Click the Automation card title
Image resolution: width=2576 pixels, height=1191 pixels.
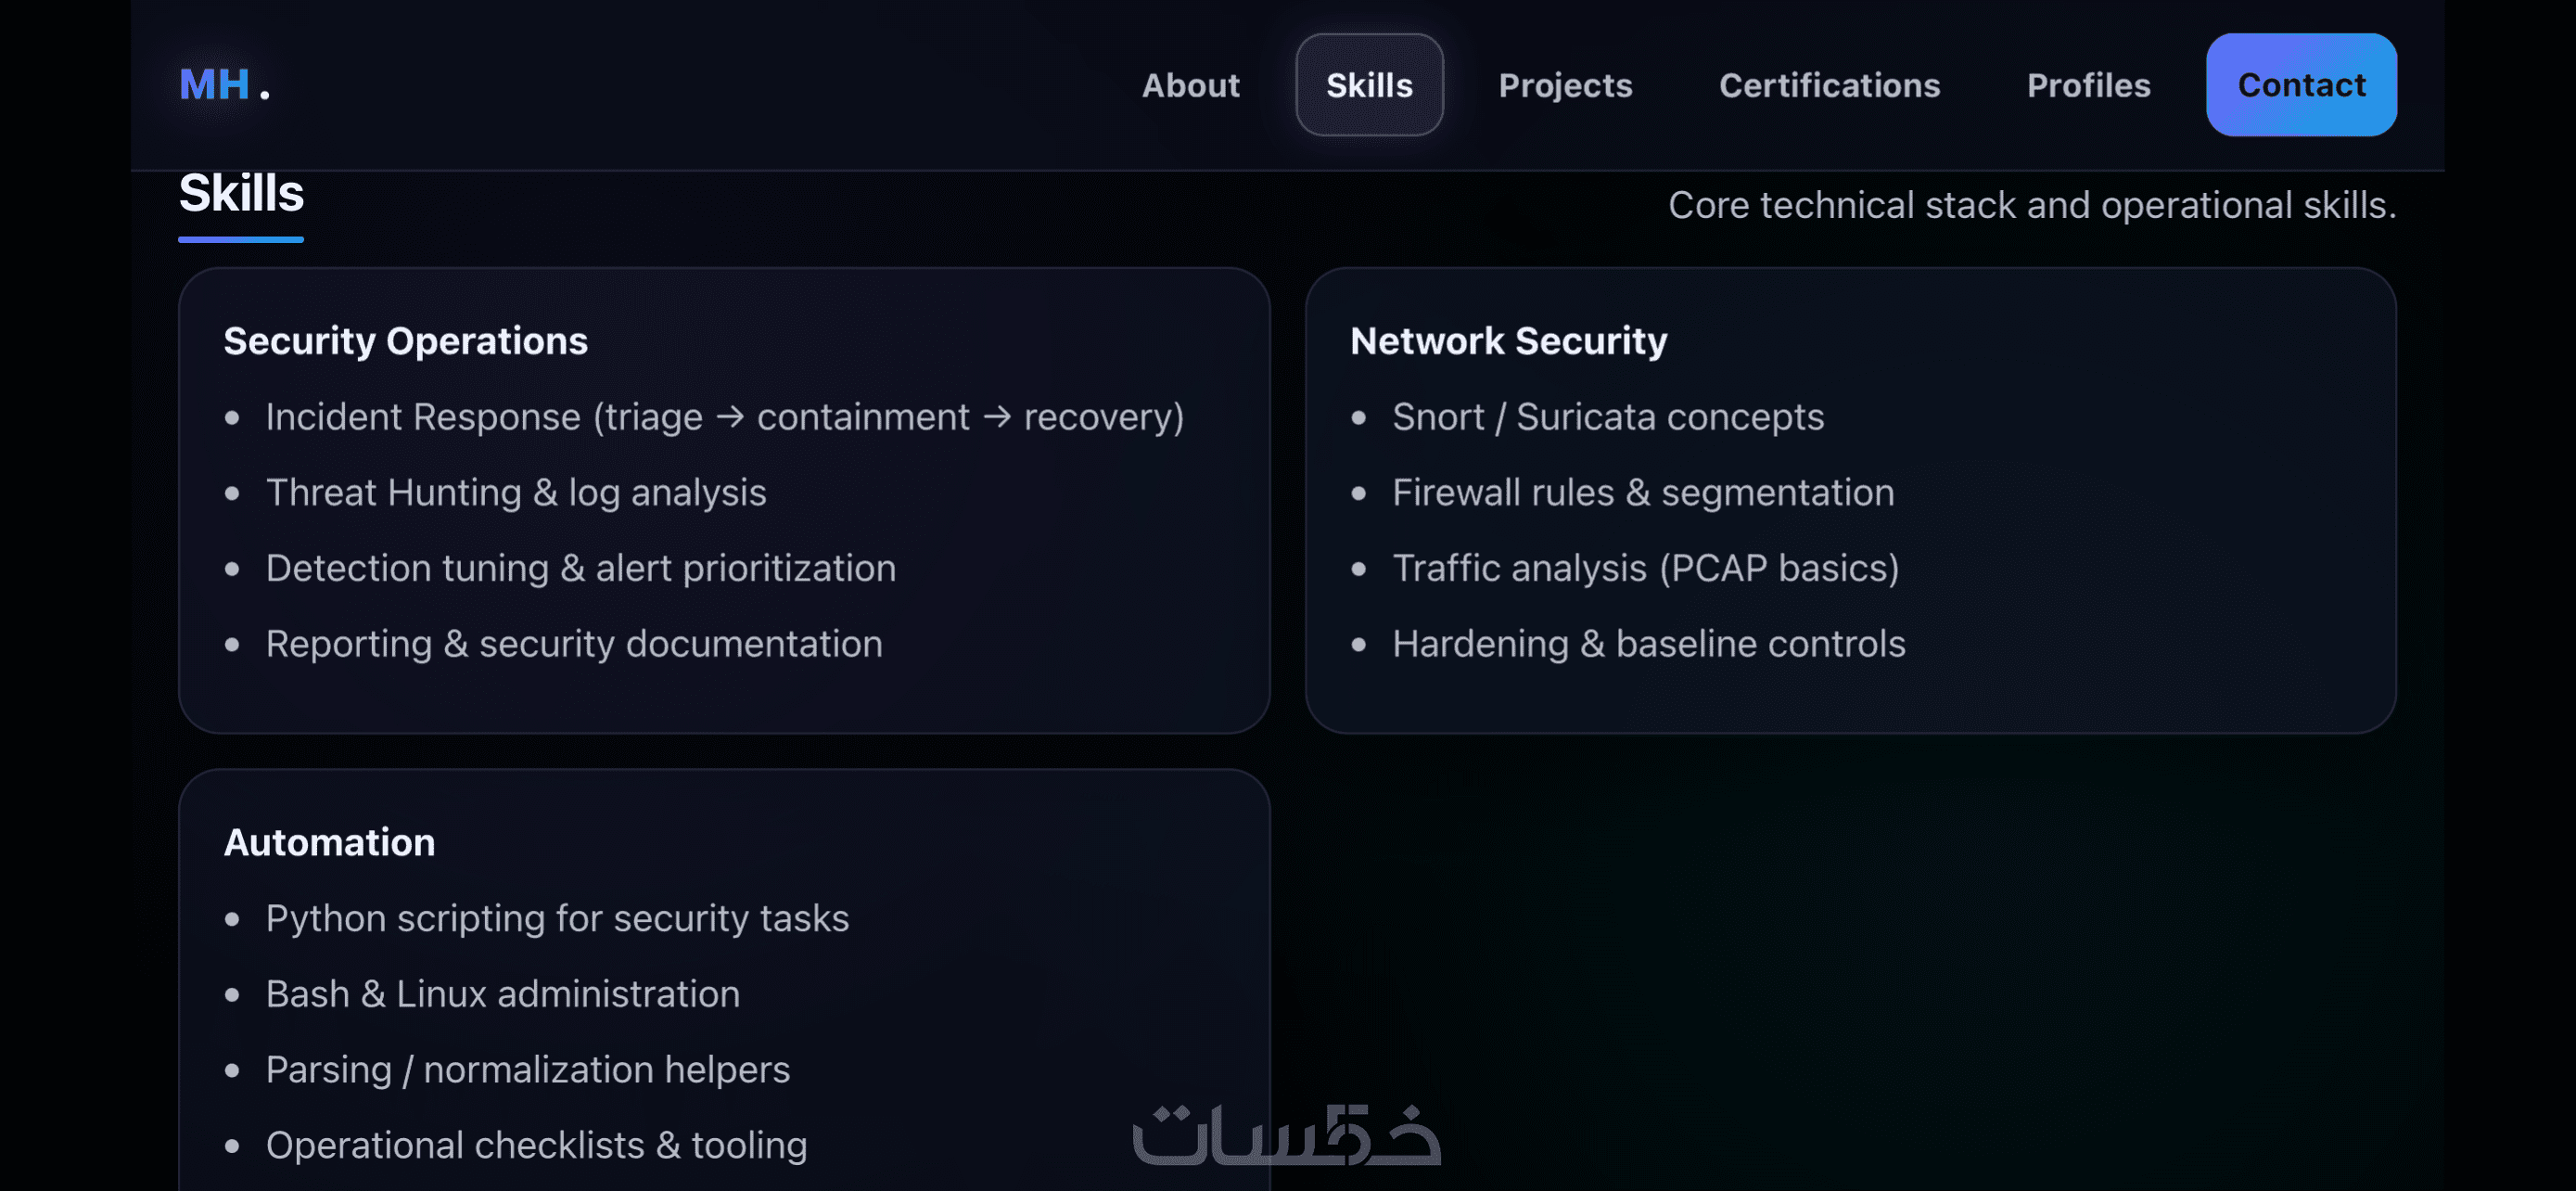point(329,842)
